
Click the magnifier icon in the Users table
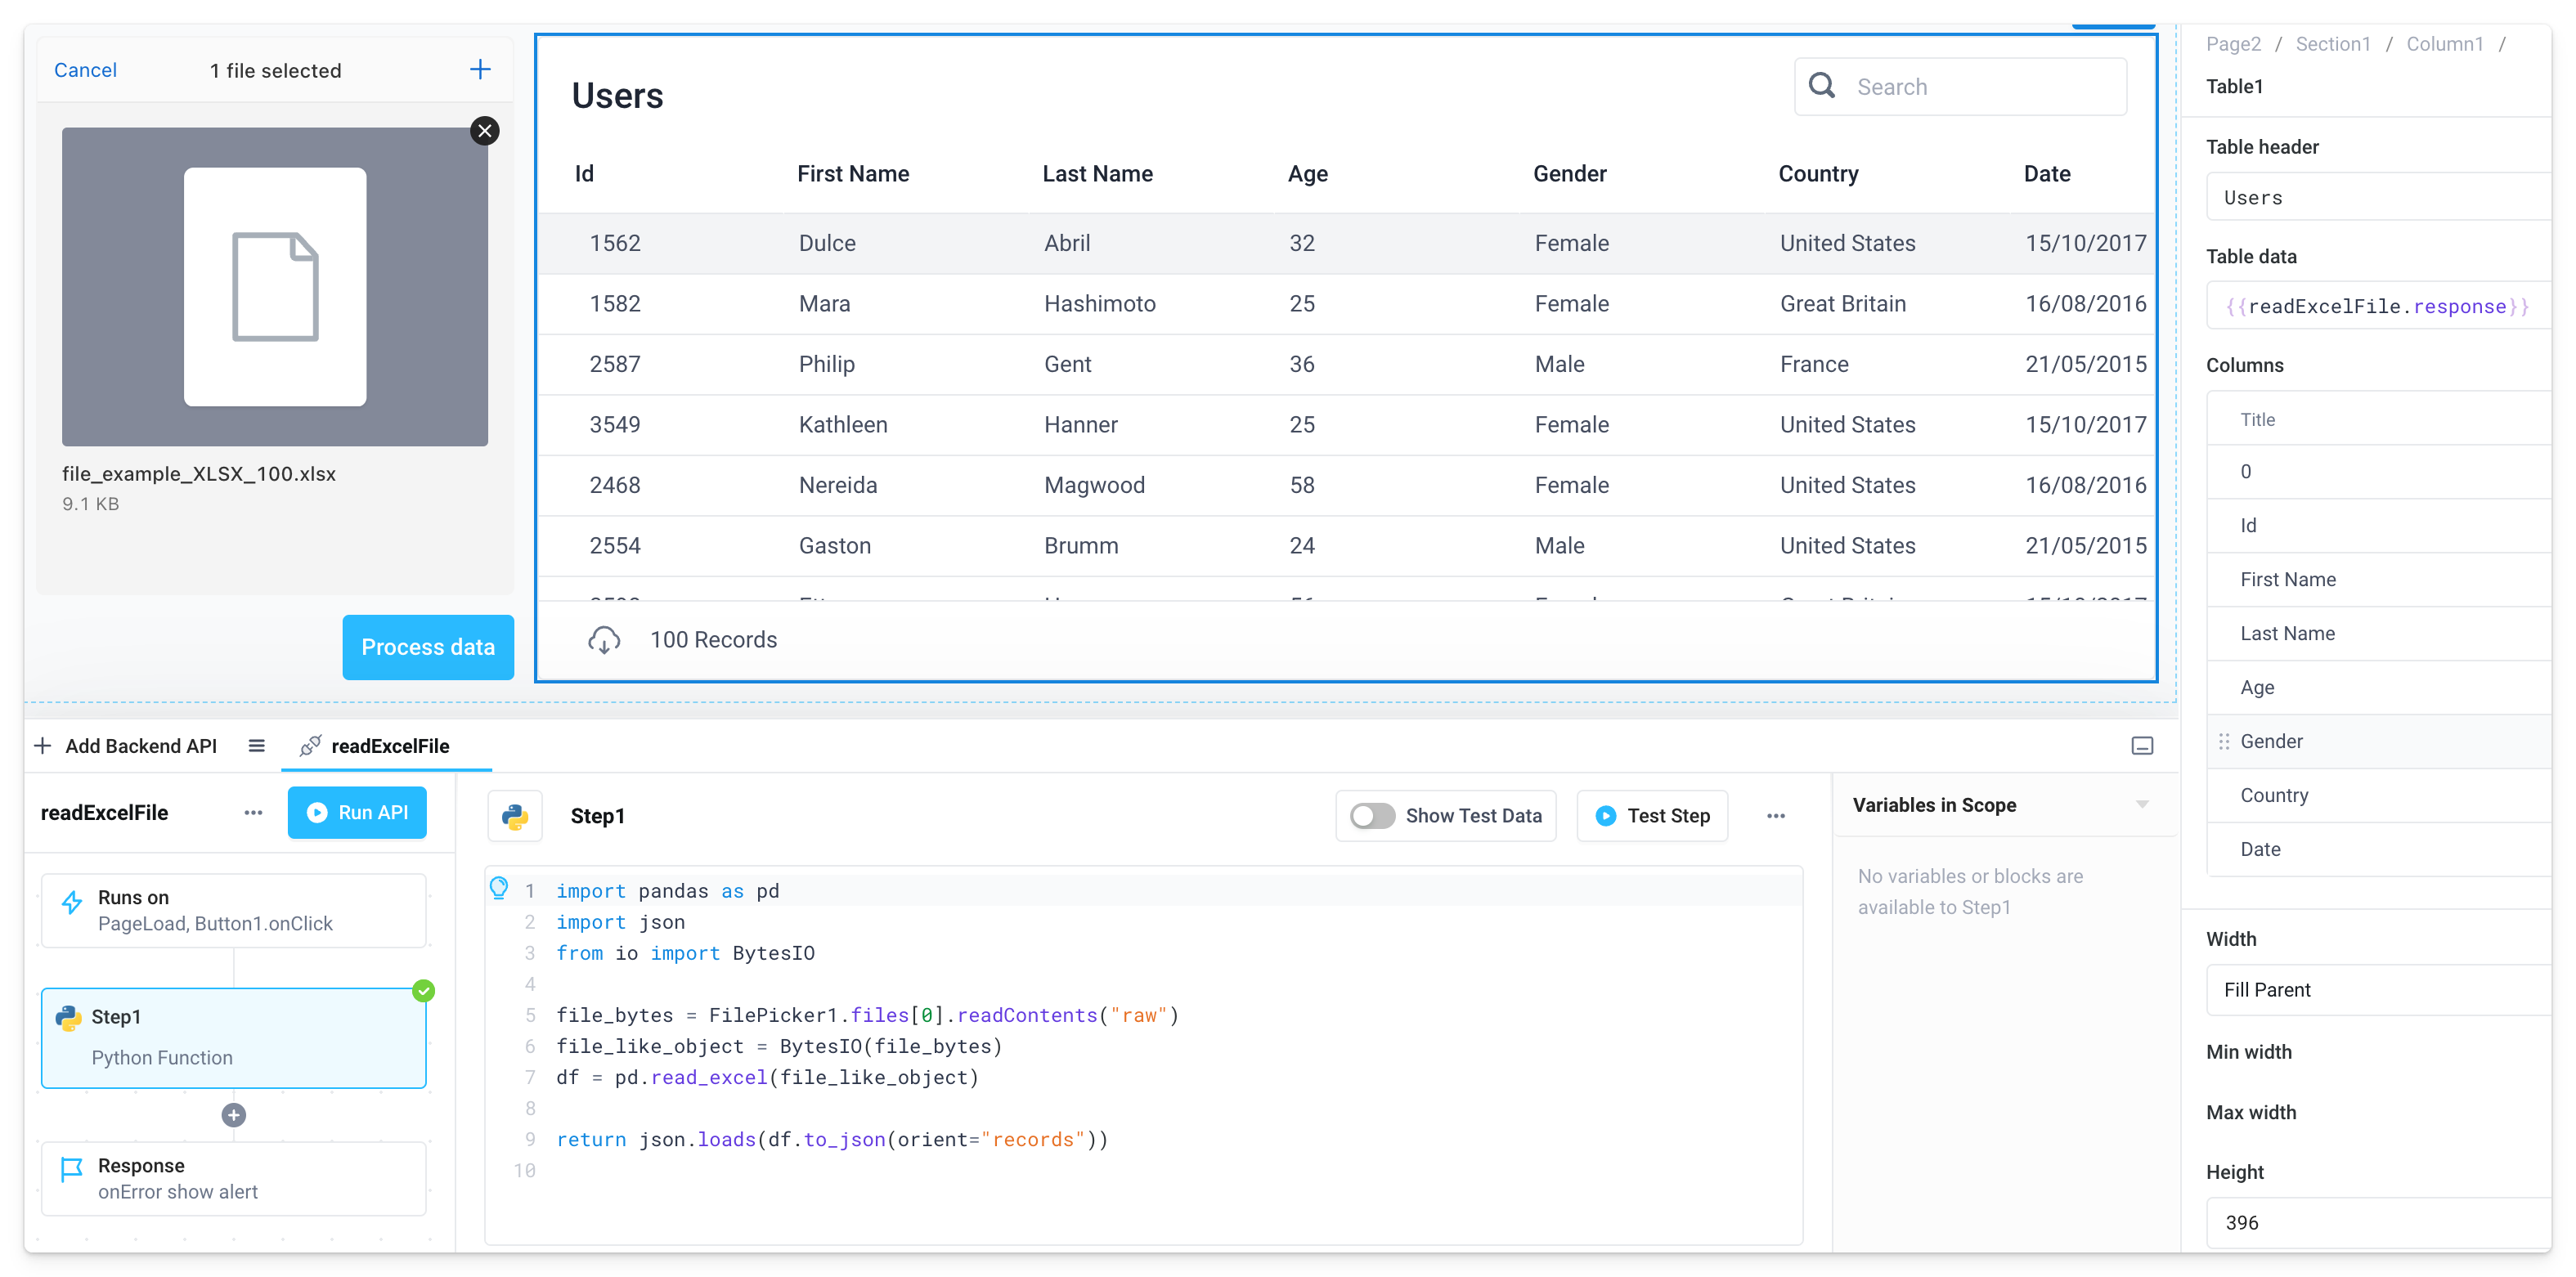coord(1822,86)
